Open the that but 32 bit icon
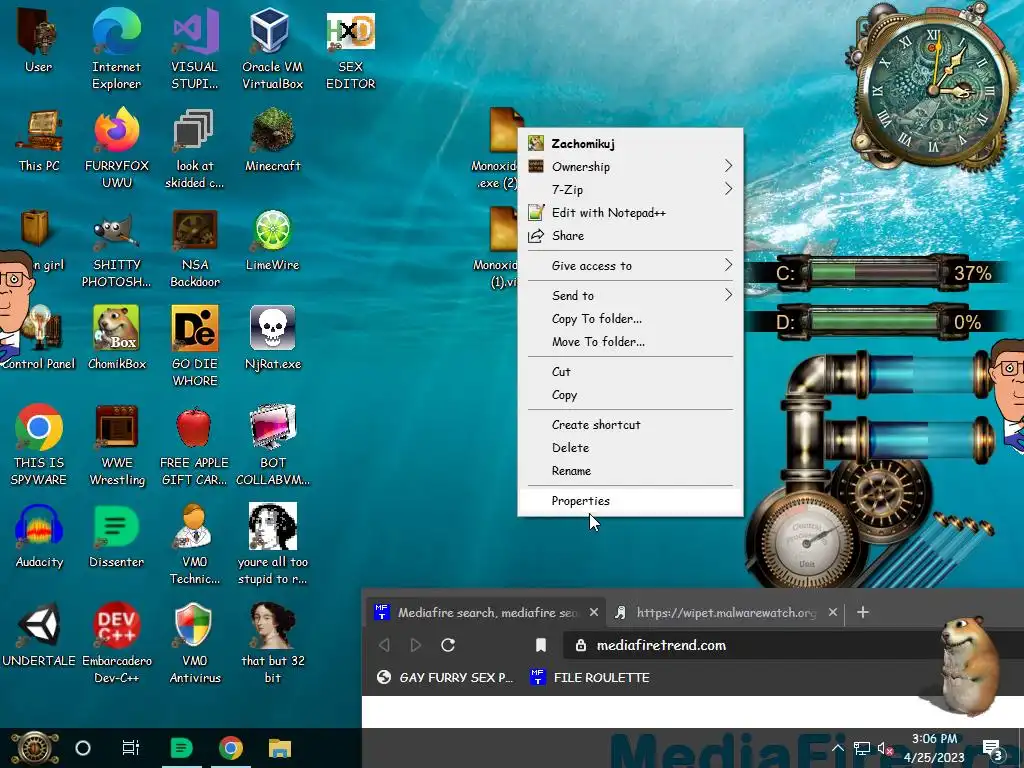 point(273,626)
